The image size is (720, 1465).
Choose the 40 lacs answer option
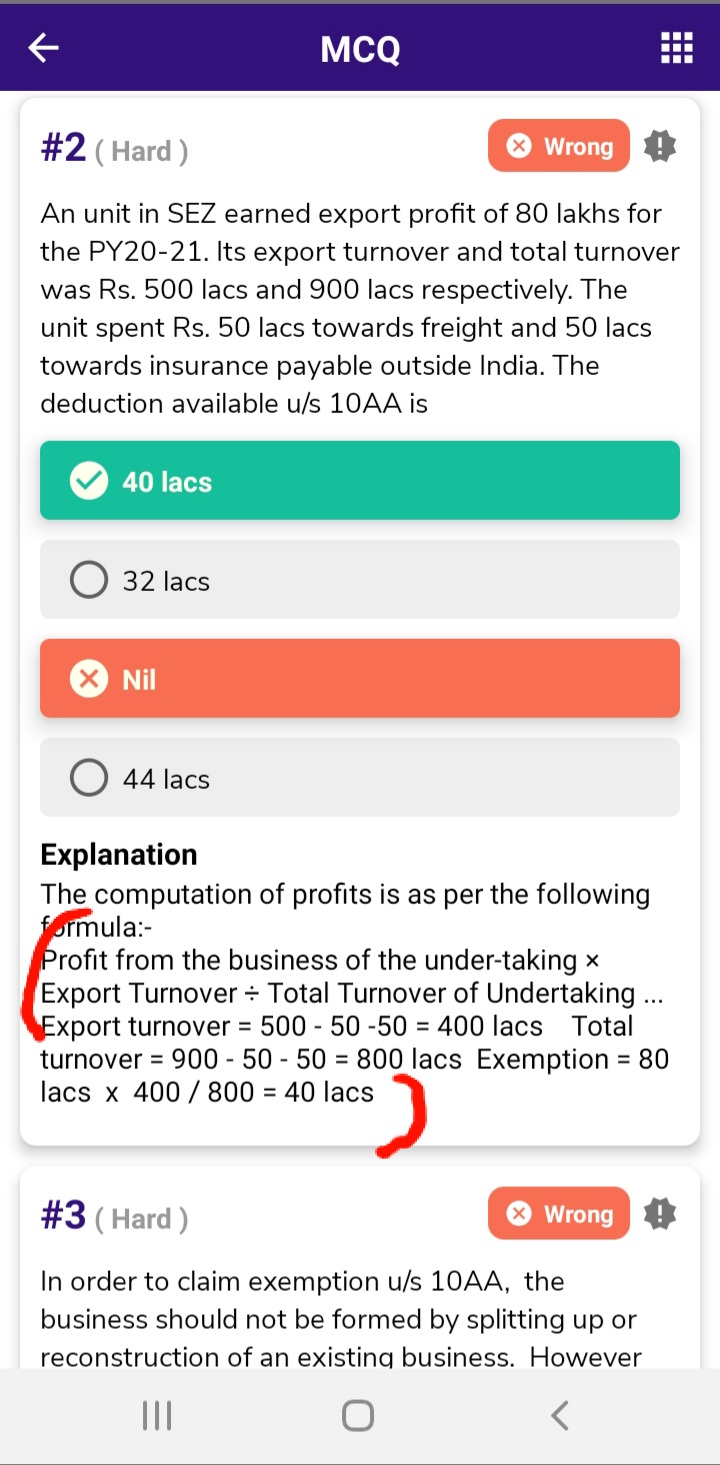click(x=360, y=481)
